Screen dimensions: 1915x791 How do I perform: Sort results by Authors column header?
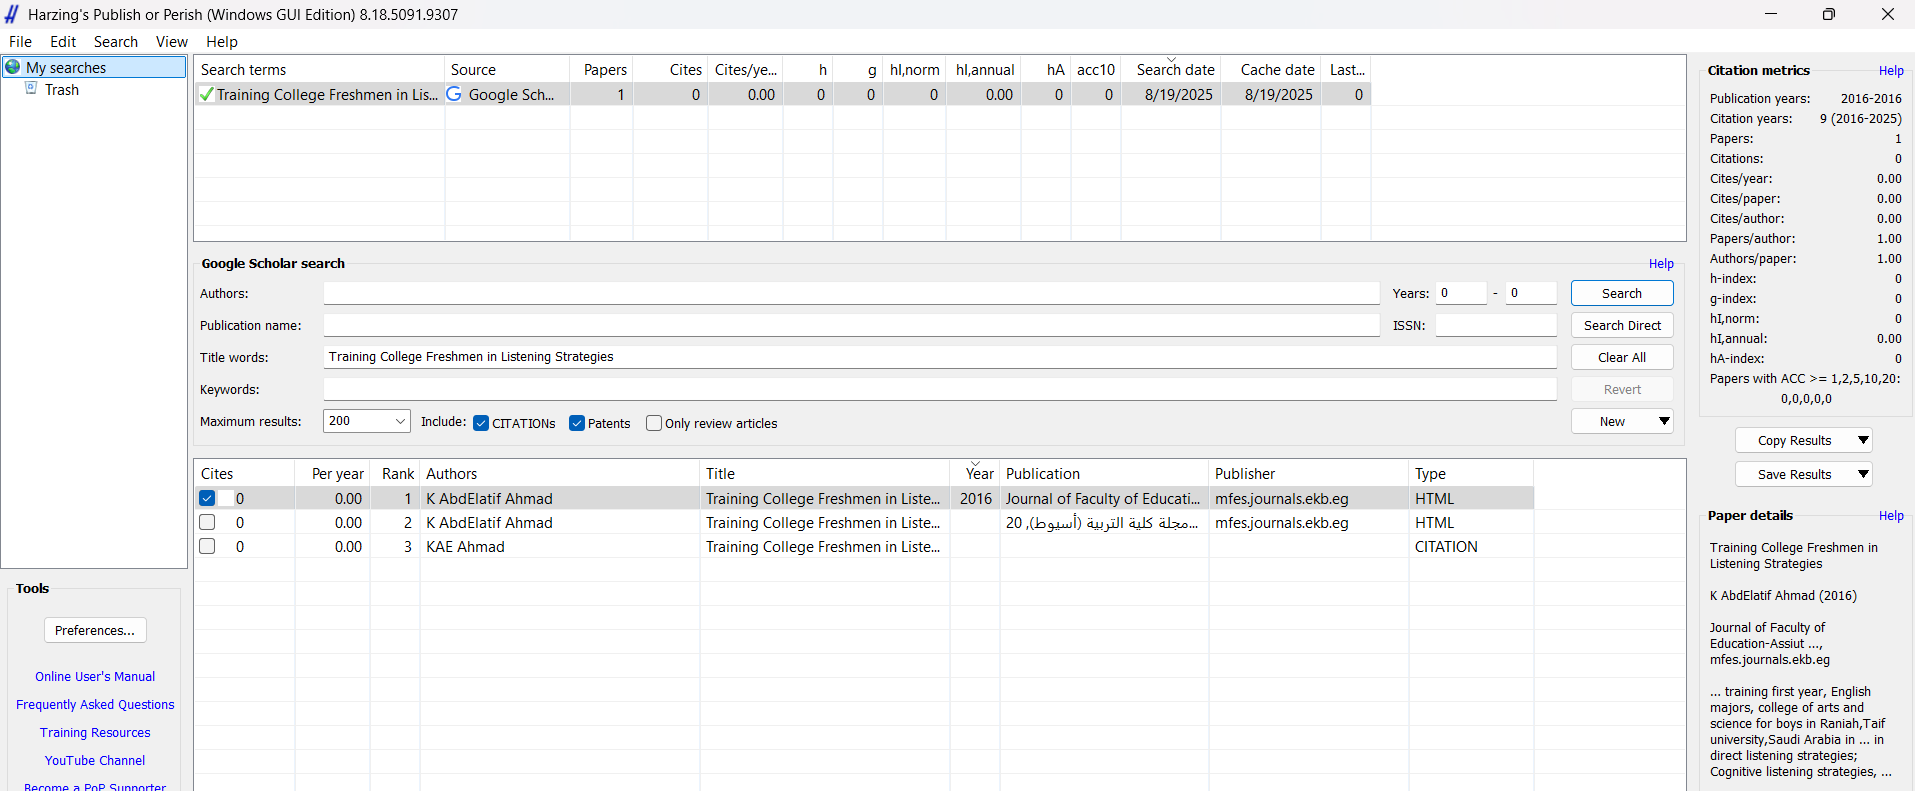(x=560, y=474)
